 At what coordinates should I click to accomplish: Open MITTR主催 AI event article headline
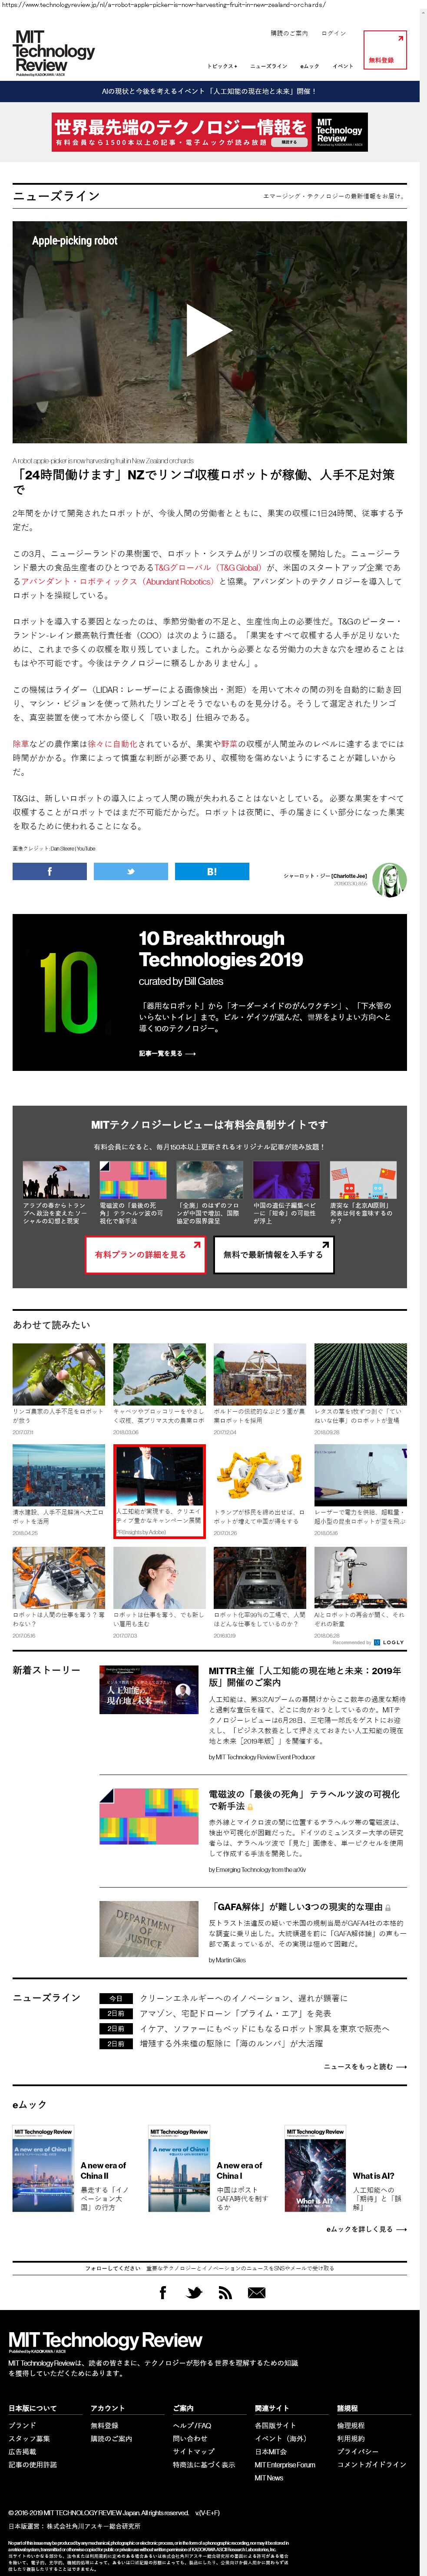305,1676
